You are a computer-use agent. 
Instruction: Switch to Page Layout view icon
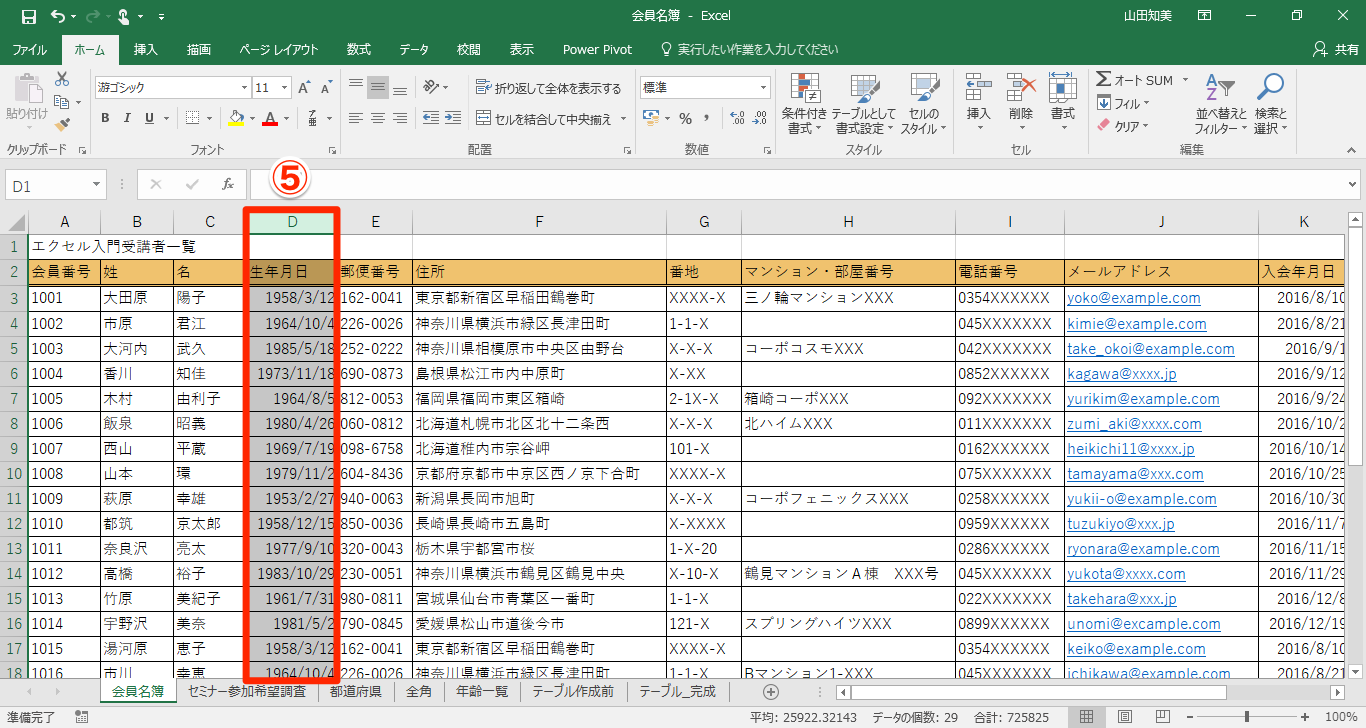pyautogui.click(x=1125, y=716)
